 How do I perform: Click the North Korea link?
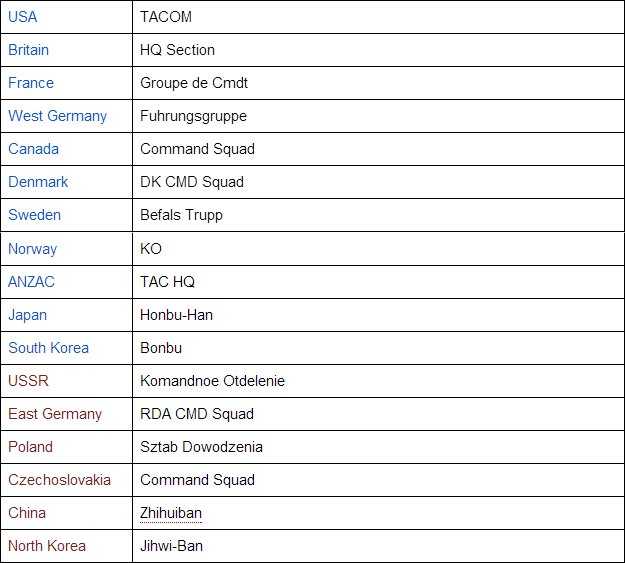[47, 546]
